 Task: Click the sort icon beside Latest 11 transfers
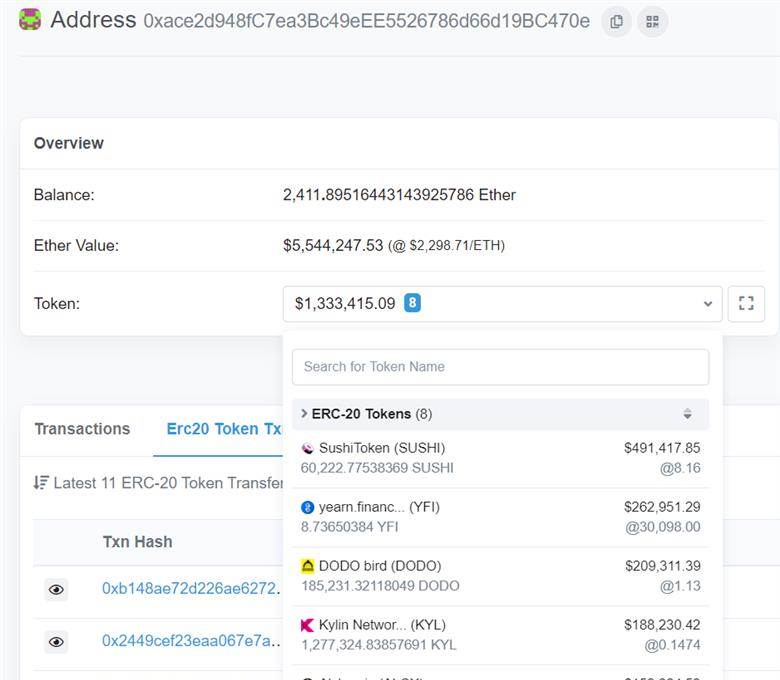(x=41, y=483)
